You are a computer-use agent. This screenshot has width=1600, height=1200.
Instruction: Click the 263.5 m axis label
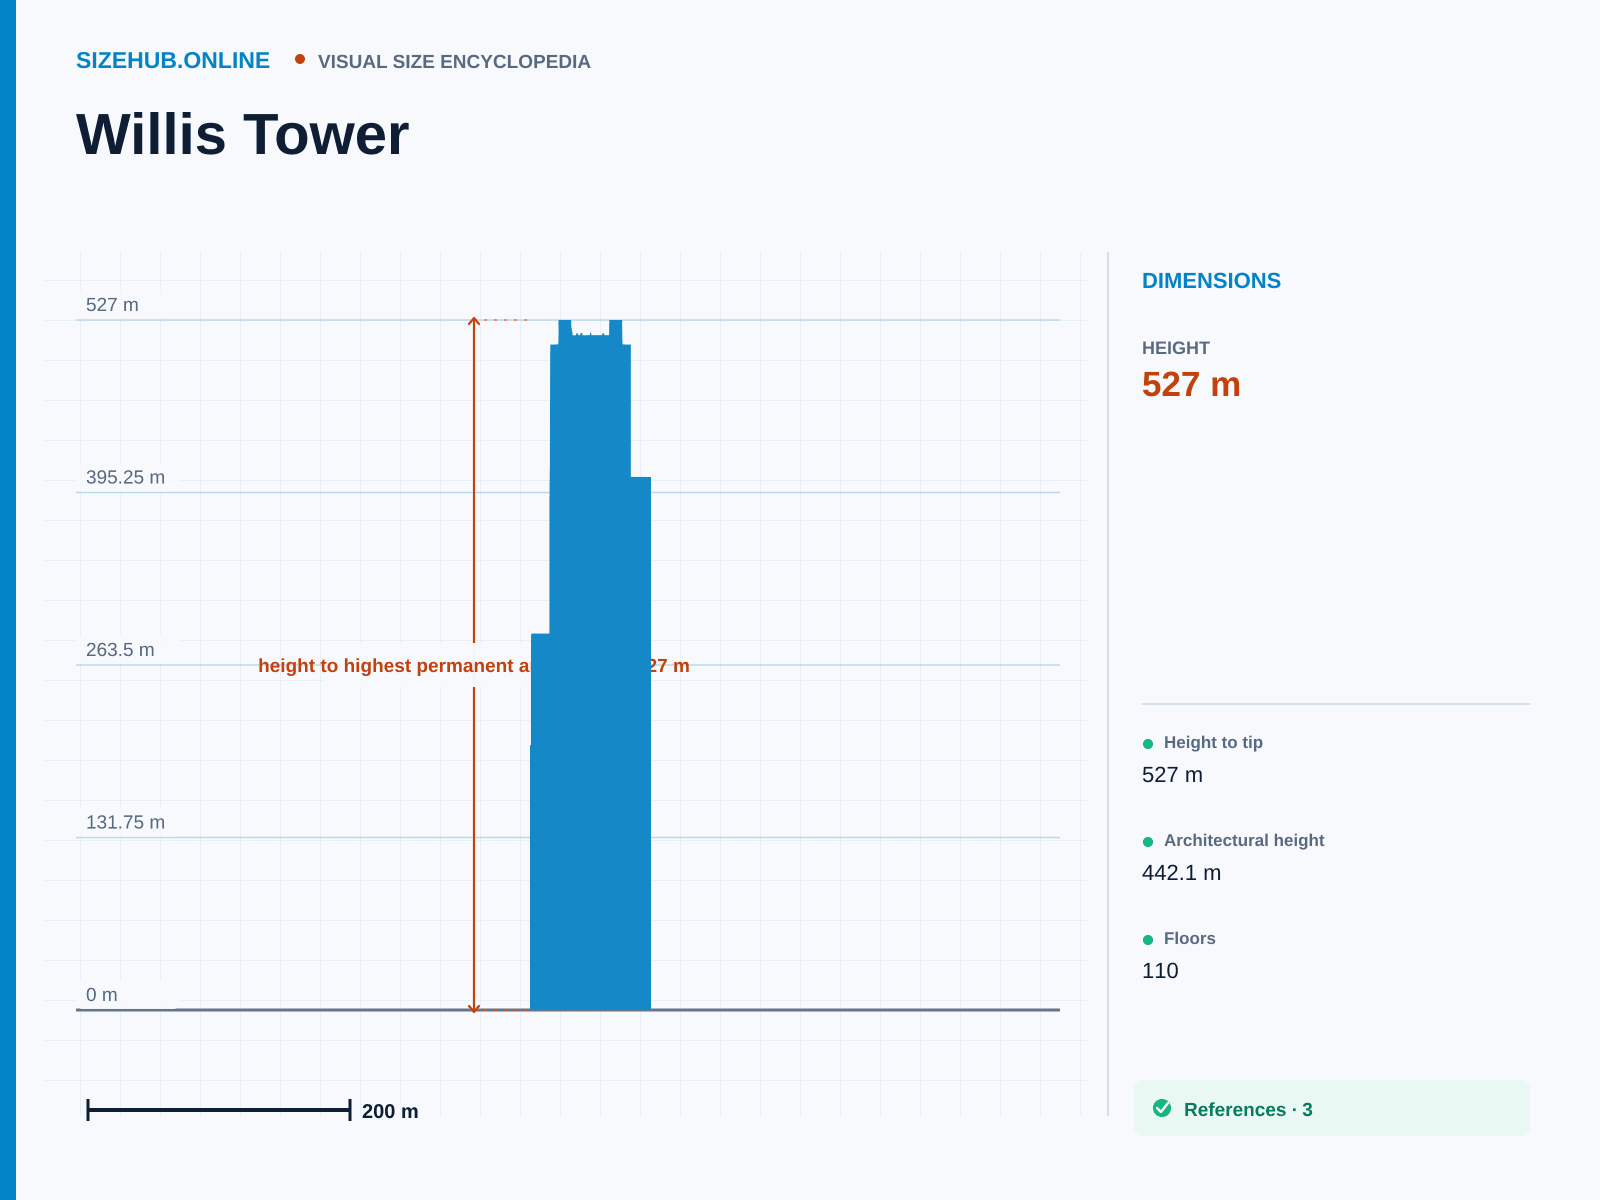[120, 650]
